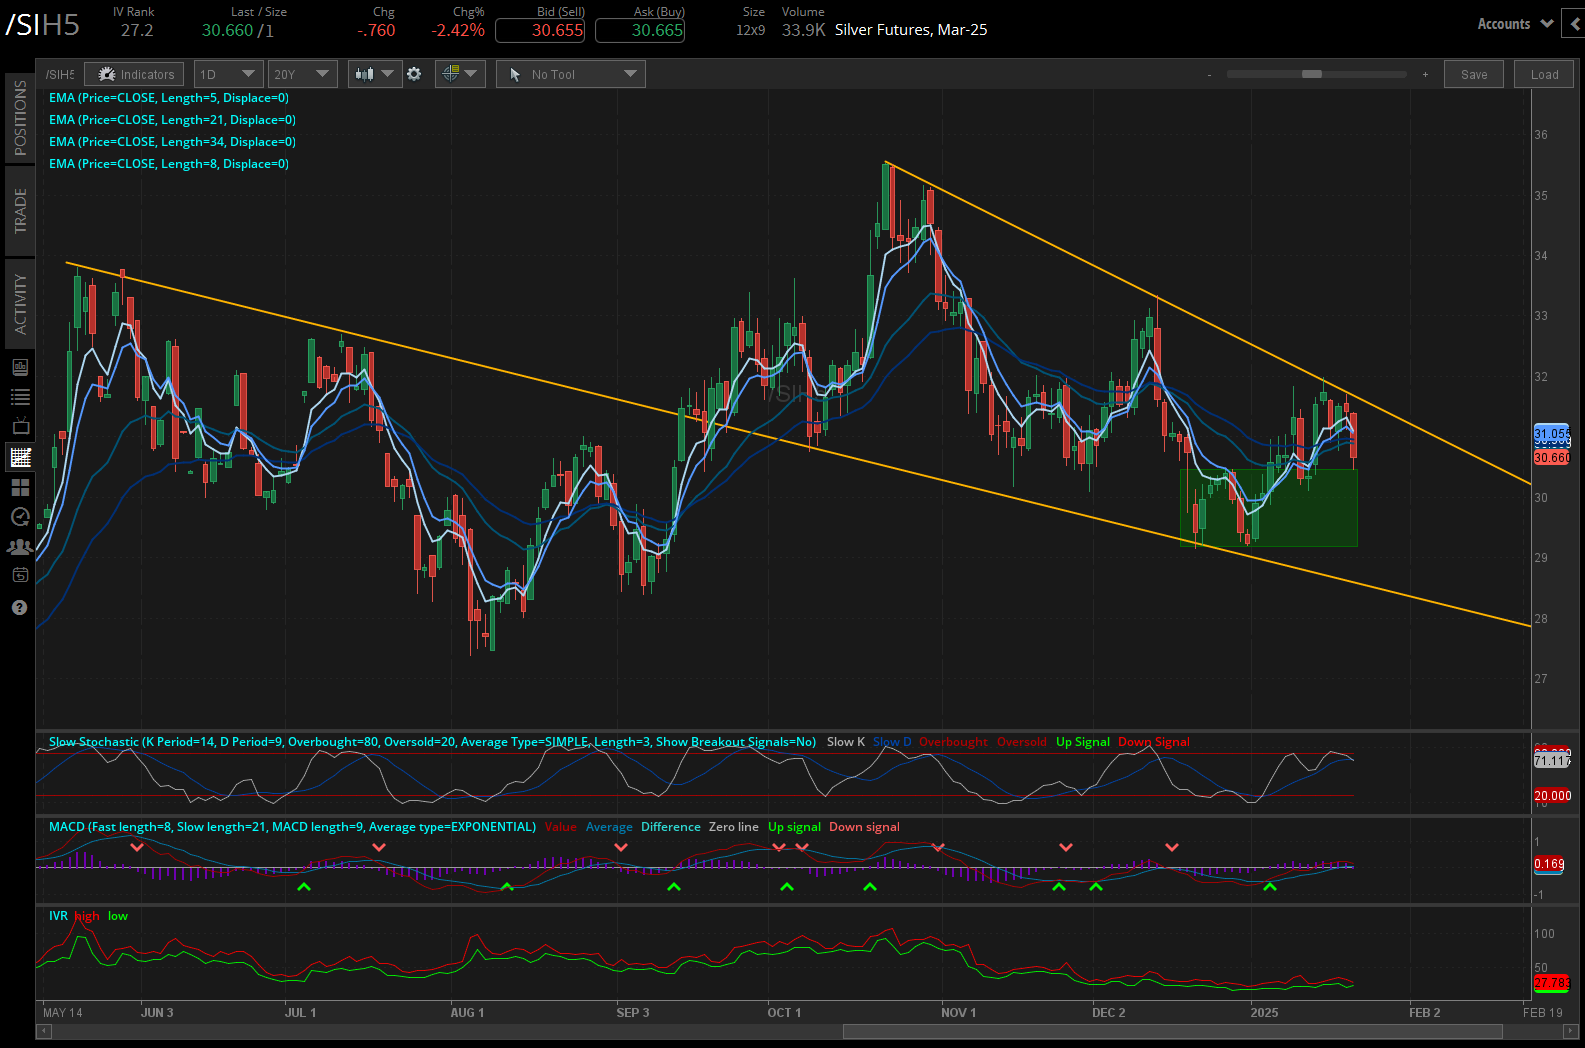Open the four-square grid icon in sidebar

(x=20, y=487)
